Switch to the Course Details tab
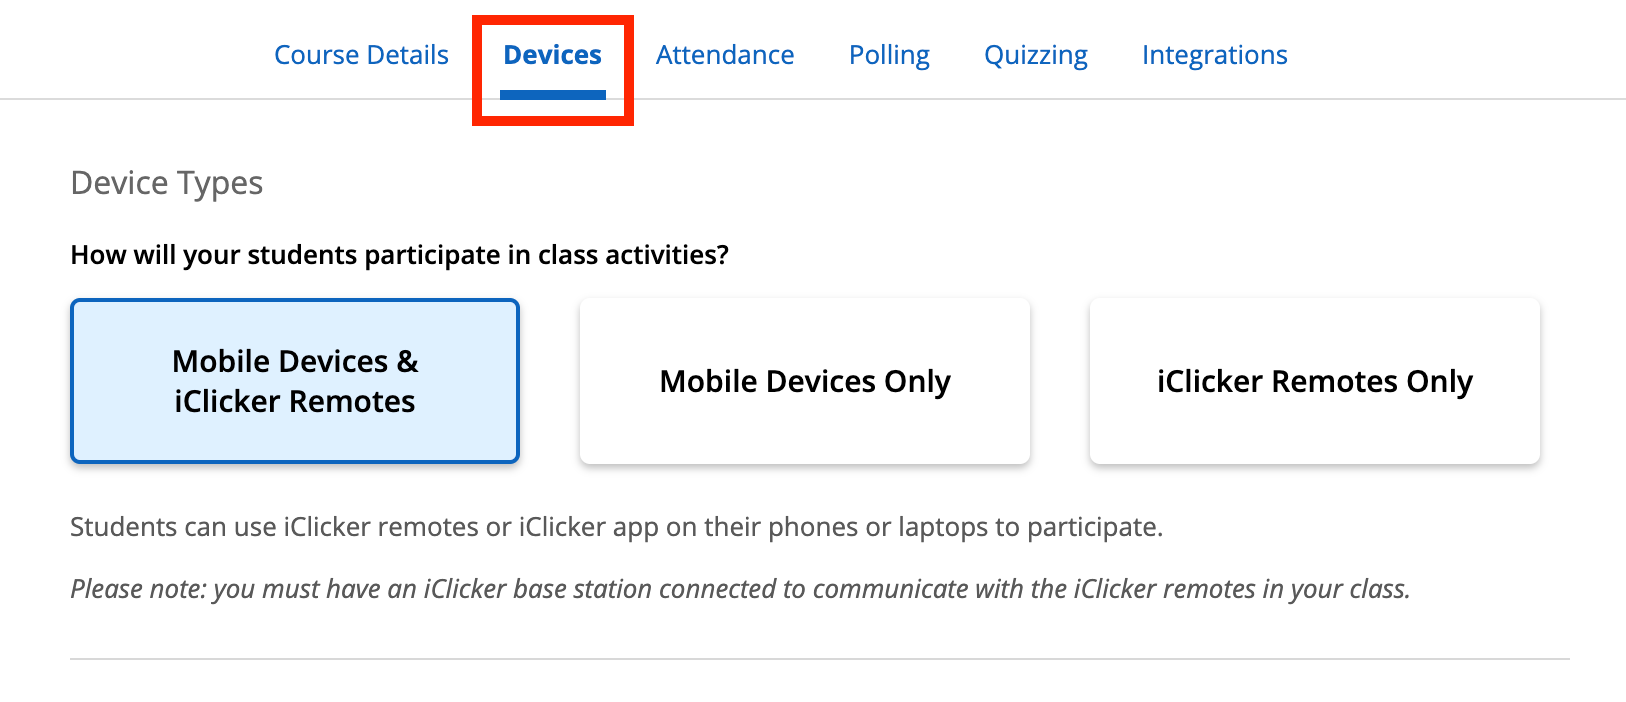The height and width of the screenshot is (702, 1626). [361, 55]
